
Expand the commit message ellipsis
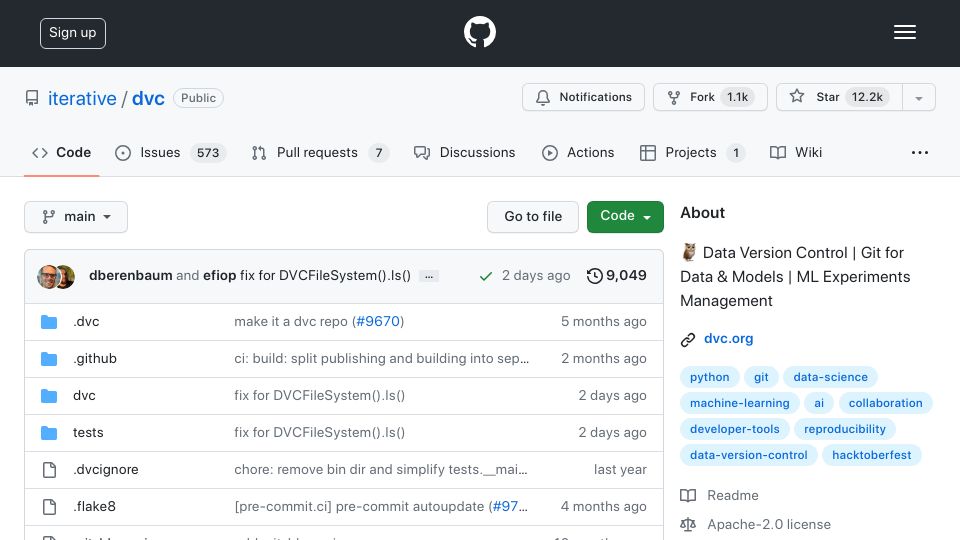pos(429,277)
